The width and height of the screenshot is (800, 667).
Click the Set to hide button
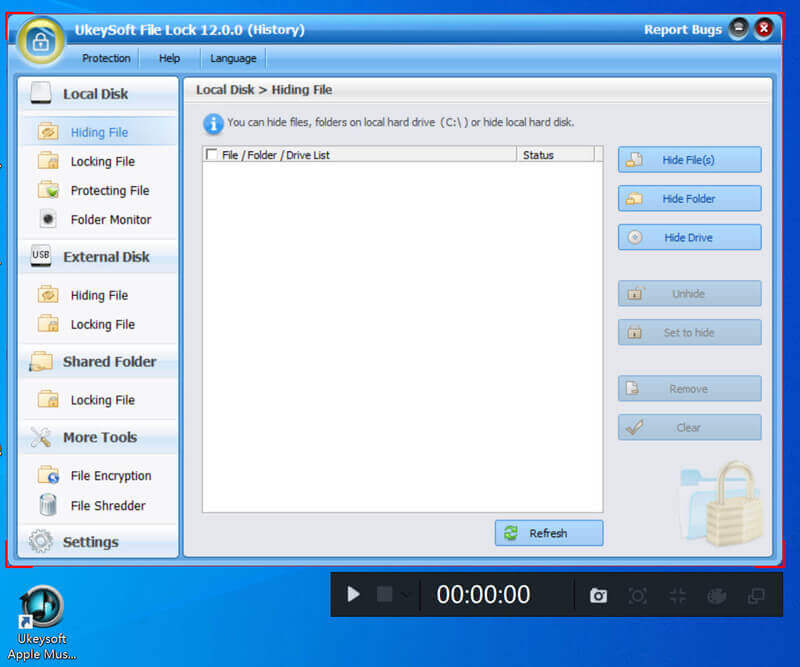[x=689, y=332]
